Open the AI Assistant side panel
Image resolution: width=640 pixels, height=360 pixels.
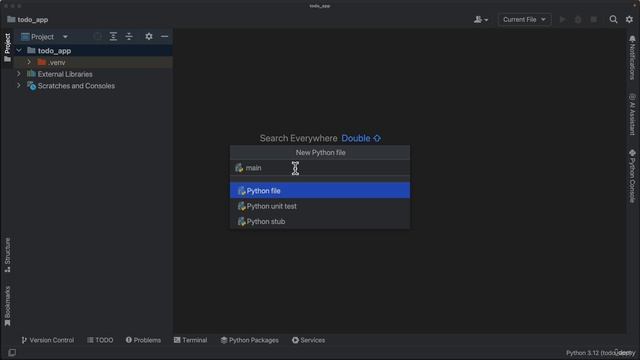point(632,114)
